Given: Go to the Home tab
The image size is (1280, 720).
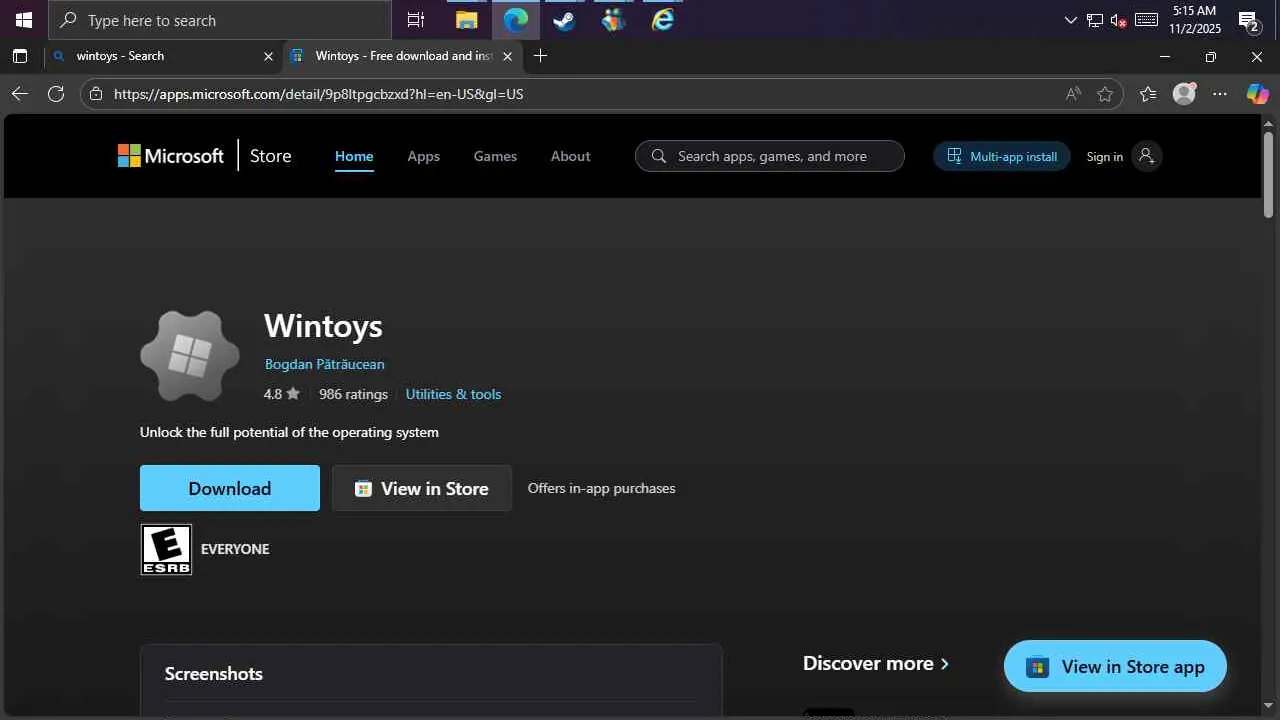Looking at the screenshot, I should 354,156.
